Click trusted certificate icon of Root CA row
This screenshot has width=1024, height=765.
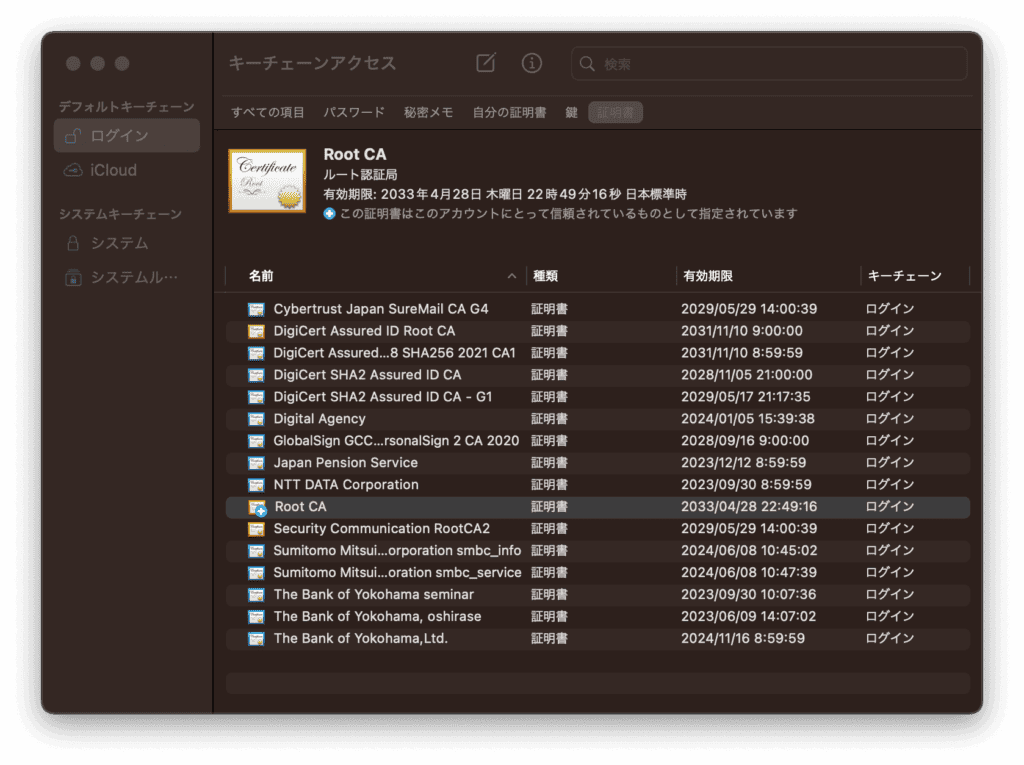257,508
